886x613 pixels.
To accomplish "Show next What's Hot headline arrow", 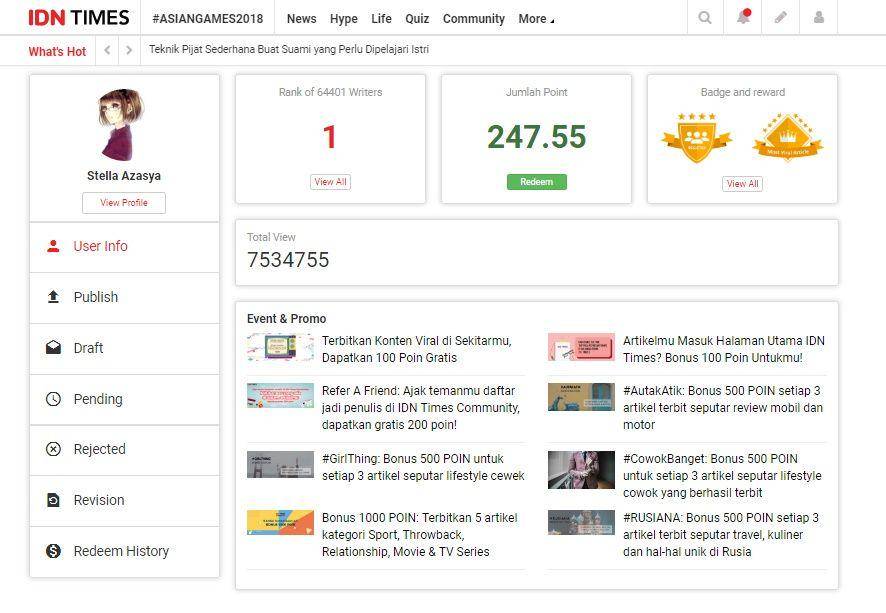I will pyautogui.click(x=129, y=50).
